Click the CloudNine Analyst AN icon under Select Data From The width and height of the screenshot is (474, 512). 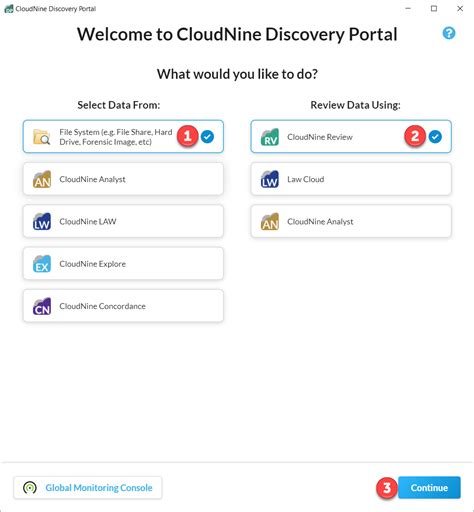(42, 179)
